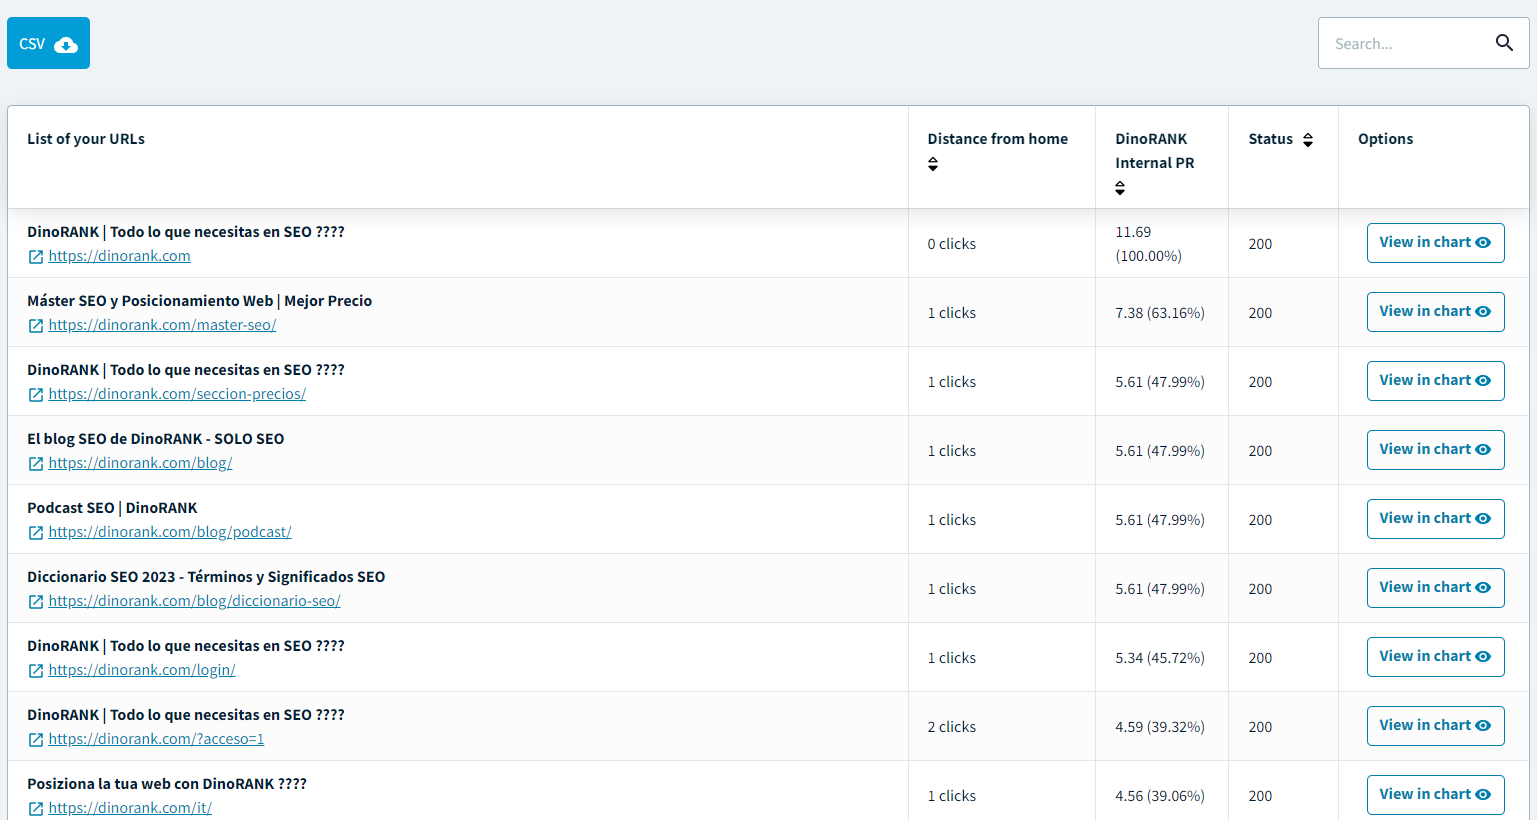Image resolution: width=1537 pixels, height=820 pixels.
Task: Sort table by Status column
Action: point(1307,140)
